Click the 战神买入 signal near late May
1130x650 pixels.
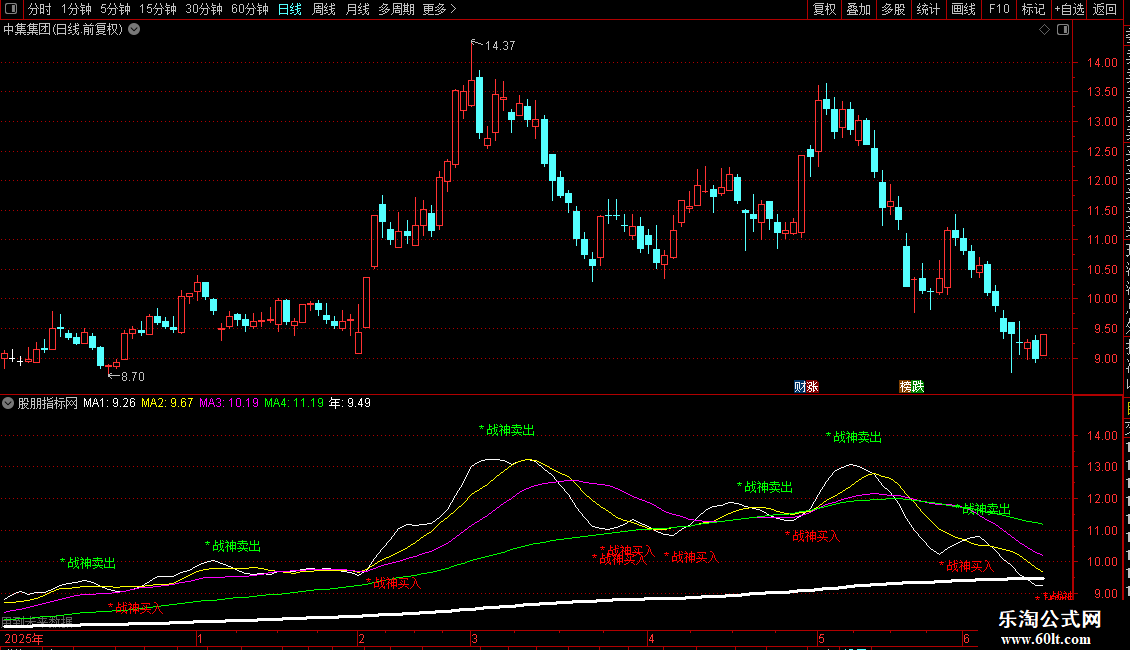(966, 566)
